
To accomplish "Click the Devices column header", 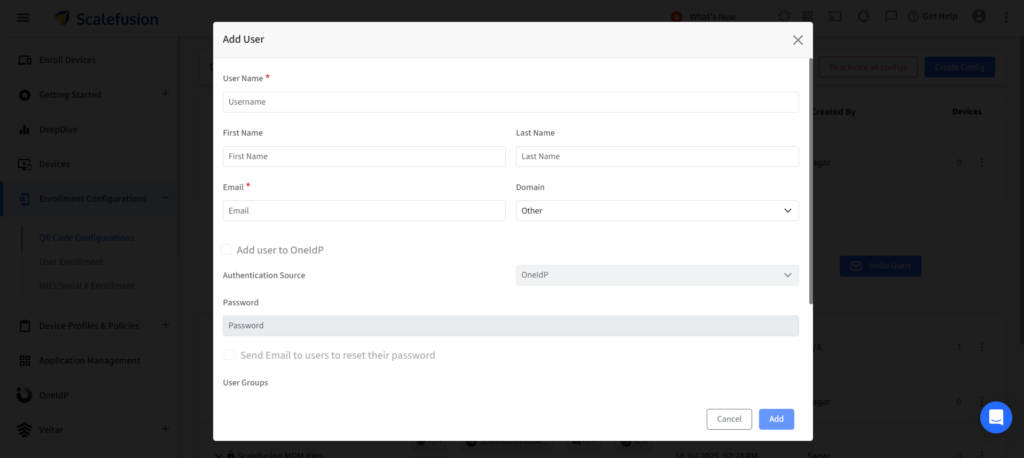I will [x=967, y=112].
